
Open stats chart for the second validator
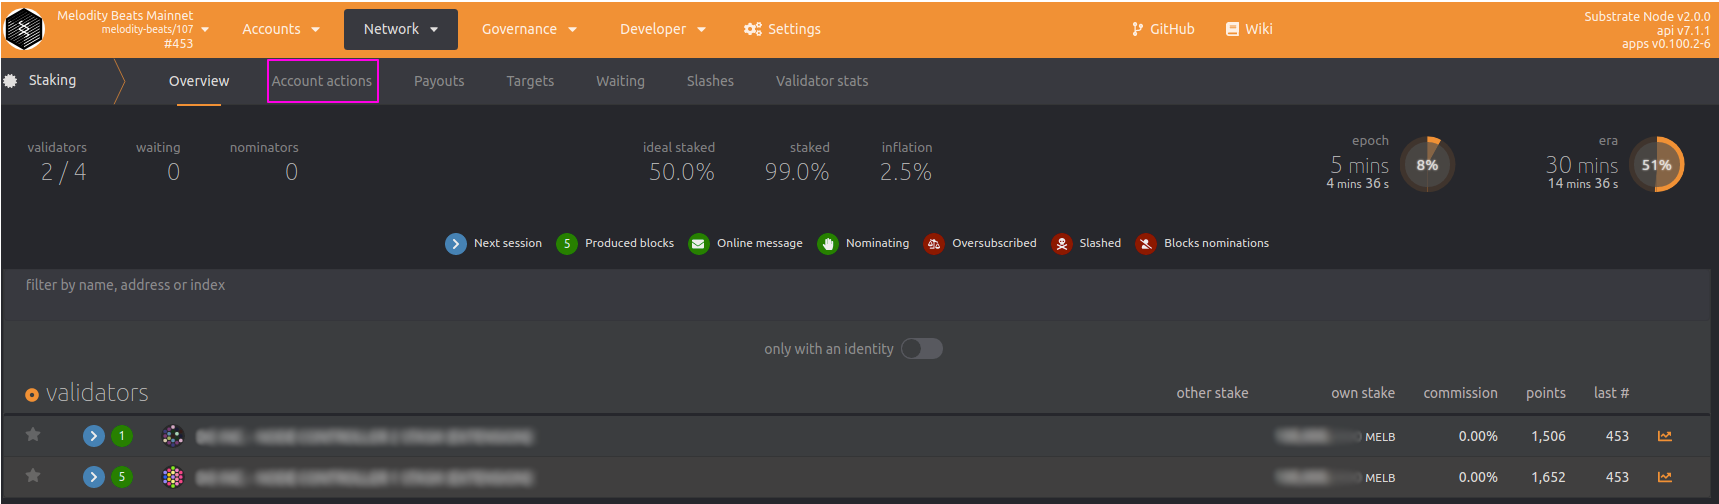(1664, 477)
